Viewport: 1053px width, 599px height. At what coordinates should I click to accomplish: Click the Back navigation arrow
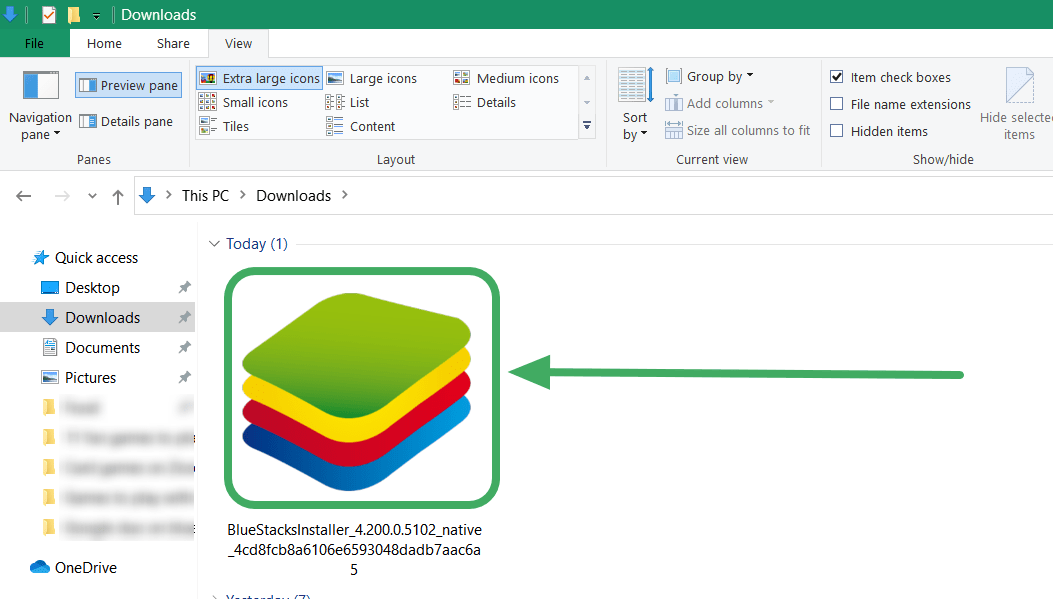click(x=24, y=196)
